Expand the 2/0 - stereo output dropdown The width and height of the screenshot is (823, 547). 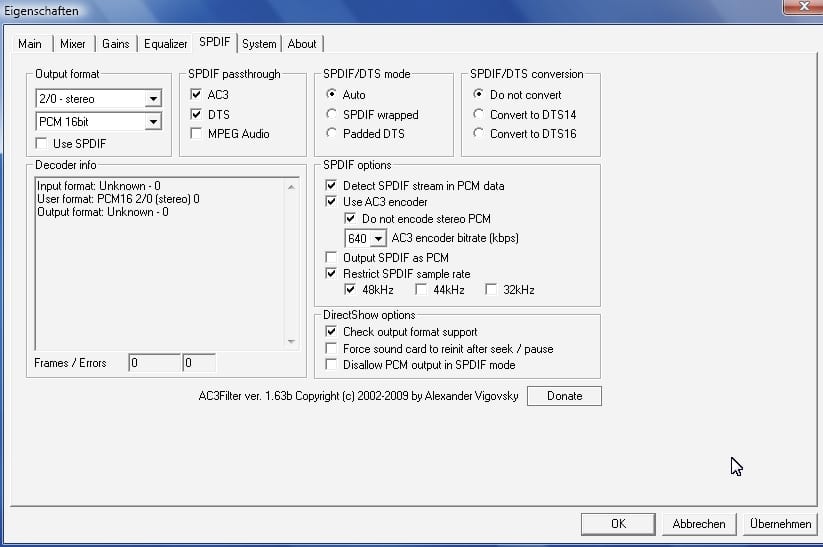pyautogui.click(x=153, y=98)
